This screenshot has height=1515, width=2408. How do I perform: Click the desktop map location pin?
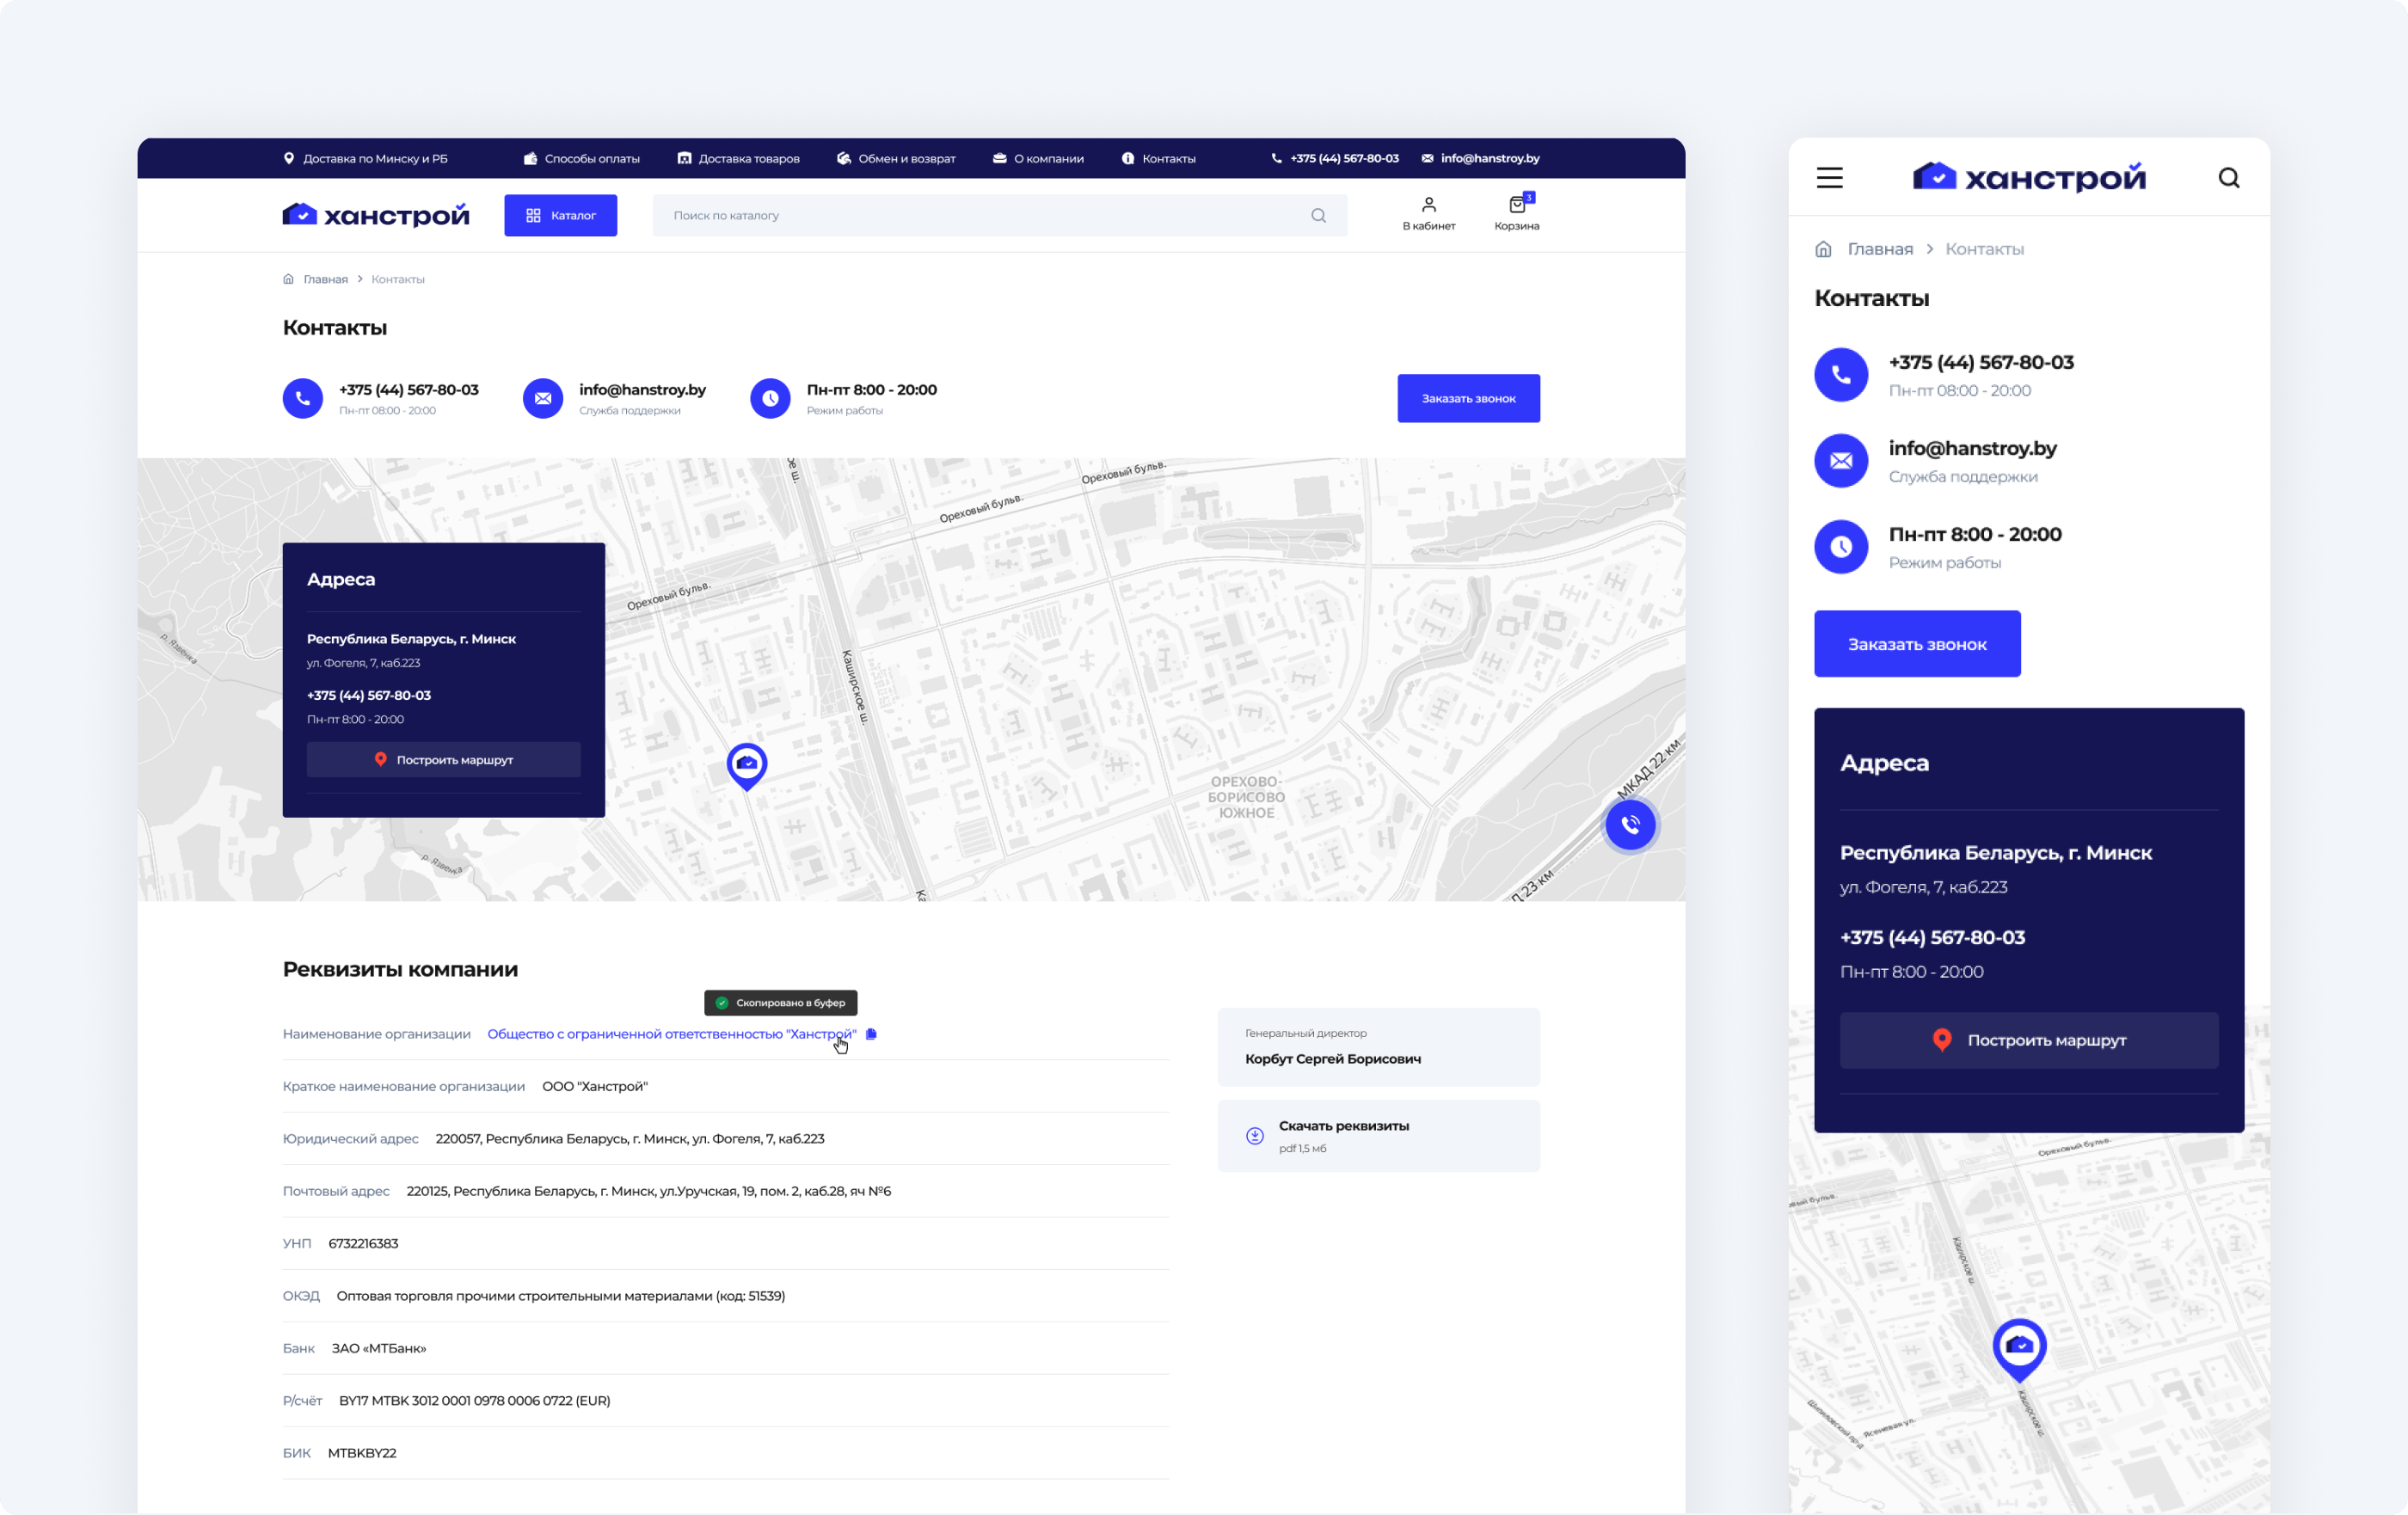[x=747, y=765]
